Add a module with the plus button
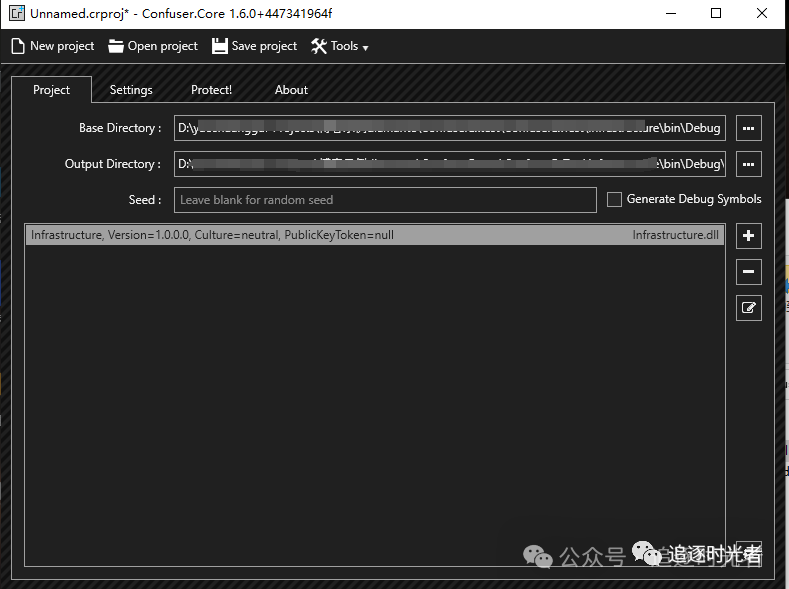 pyautogui.click(x=748, y=236)
